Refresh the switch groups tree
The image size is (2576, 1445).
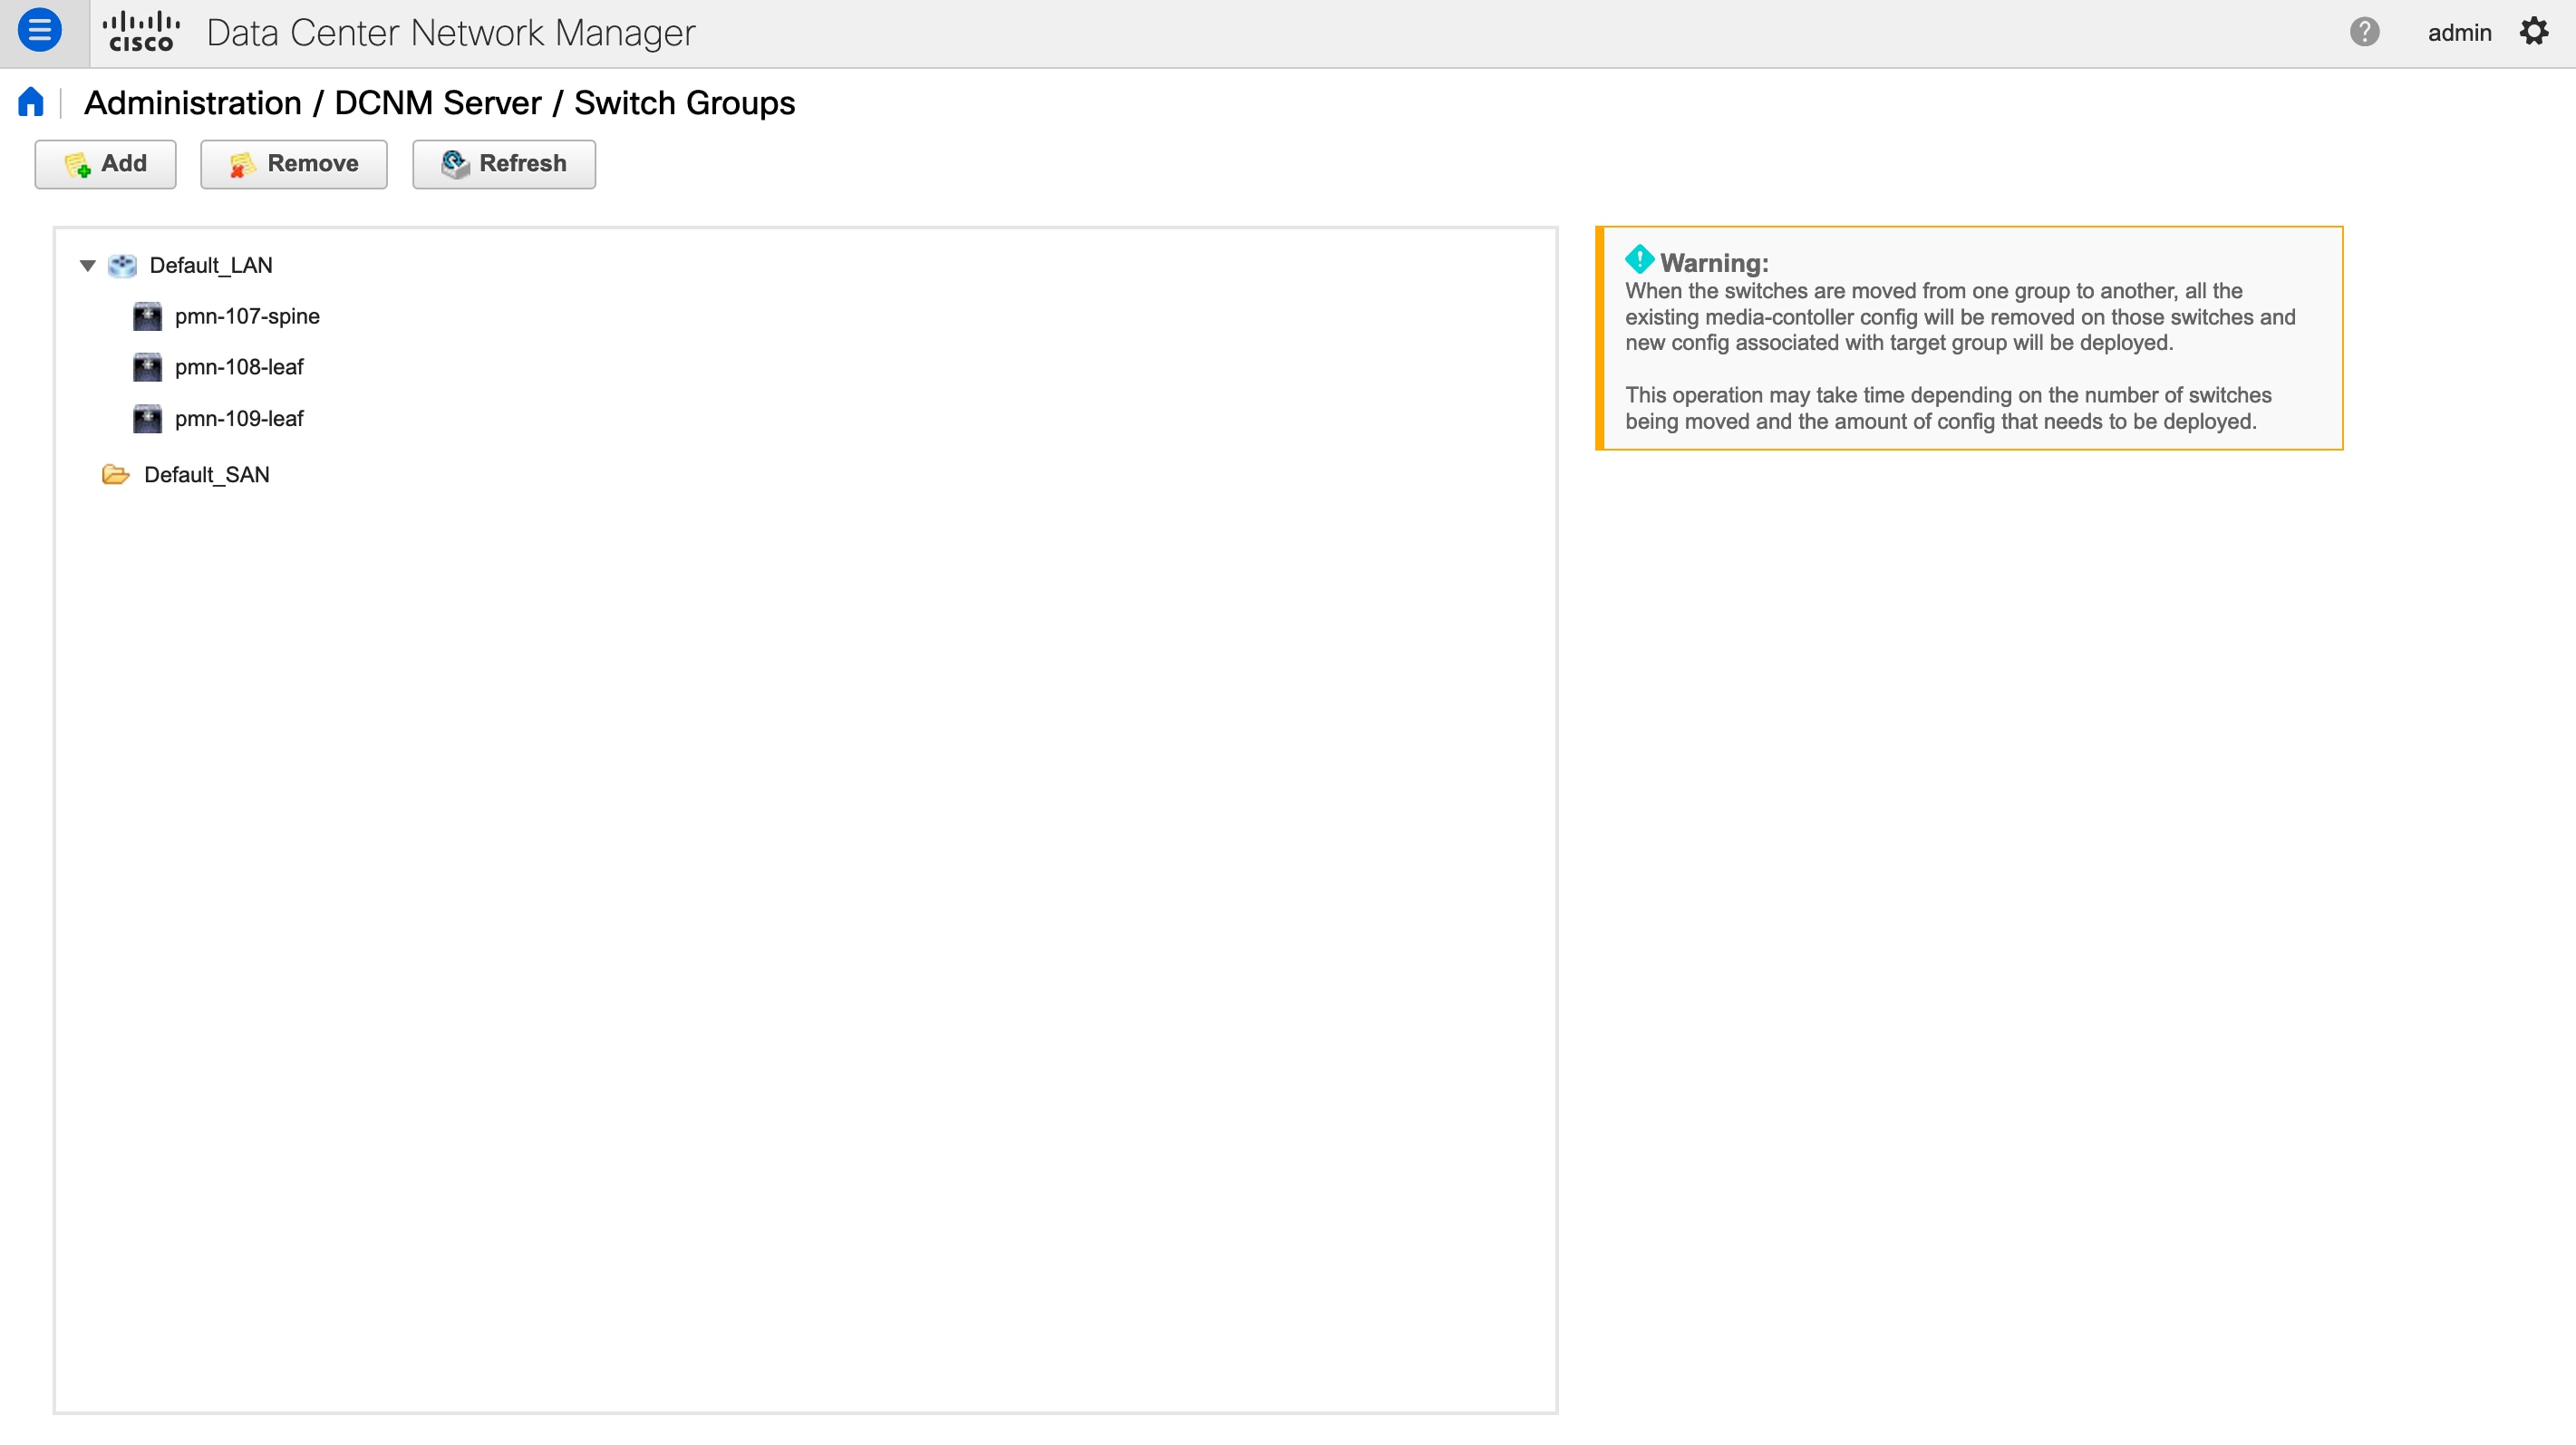504,164
